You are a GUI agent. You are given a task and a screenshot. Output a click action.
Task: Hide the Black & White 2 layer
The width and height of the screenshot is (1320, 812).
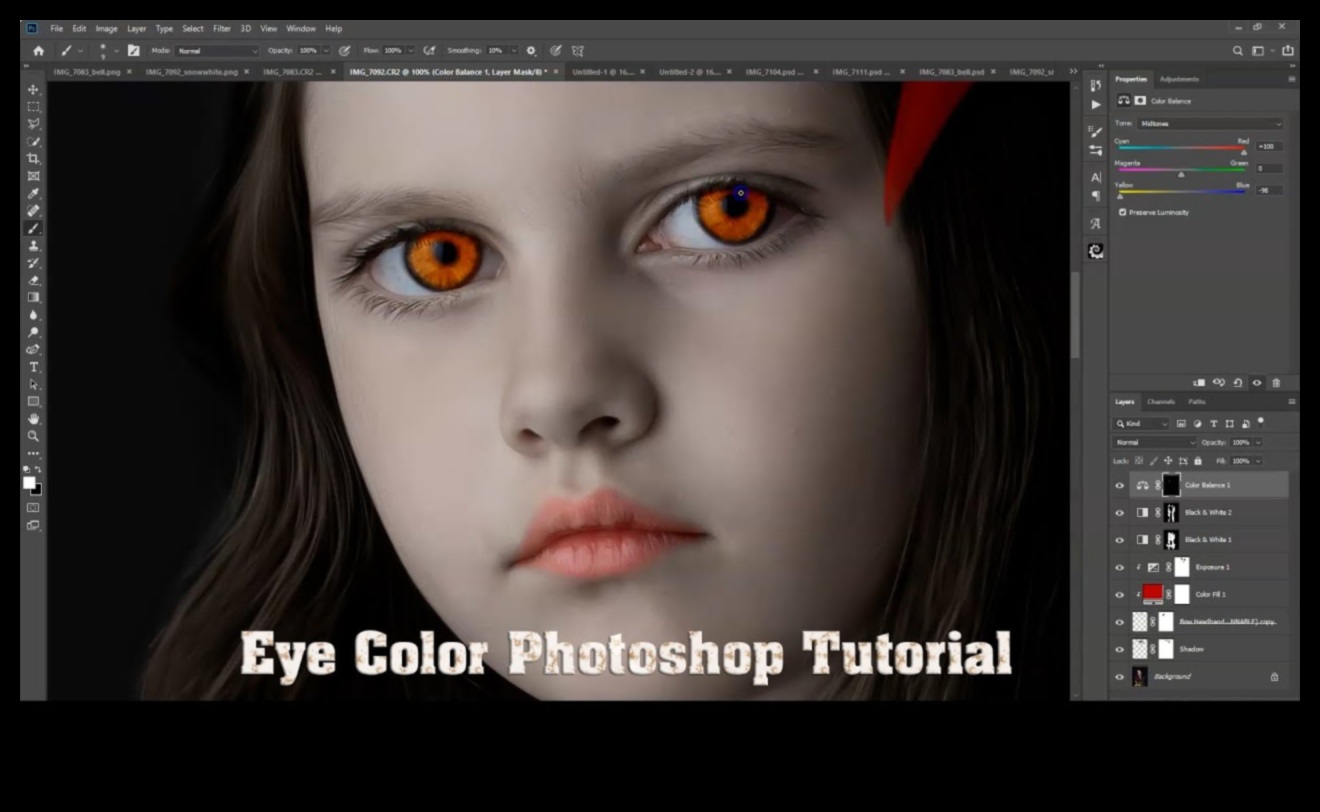tap(1119, 512)
